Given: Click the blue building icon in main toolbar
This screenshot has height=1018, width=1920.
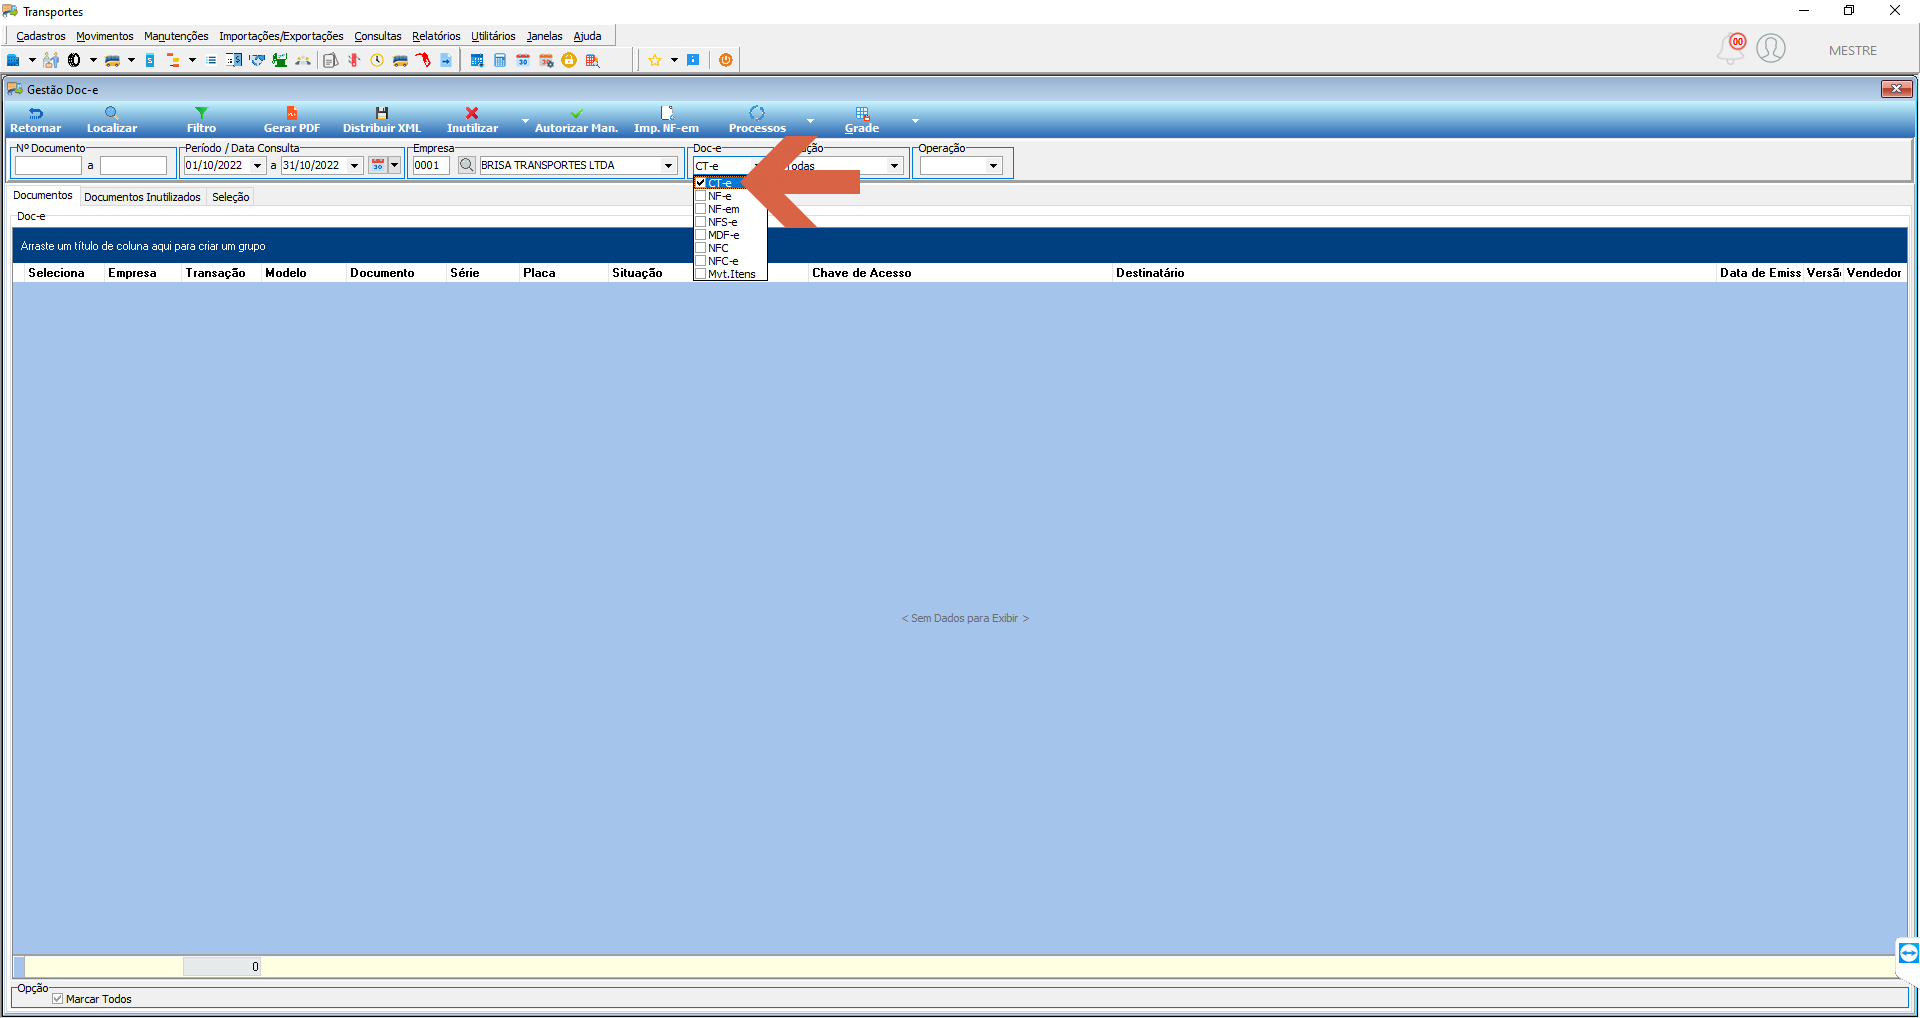Looking at the screenshot, I should [x=13, y=60].
